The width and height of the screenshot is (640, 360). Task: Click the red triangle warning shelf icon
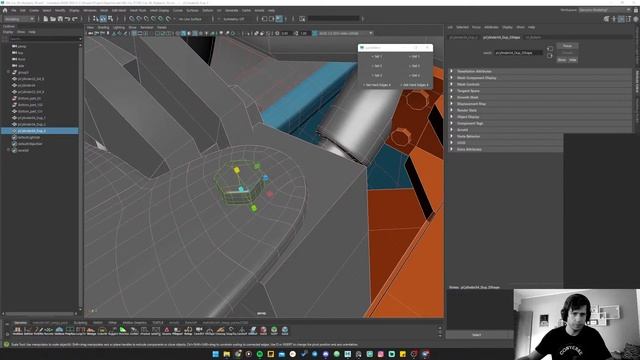(x=167, y=330)
